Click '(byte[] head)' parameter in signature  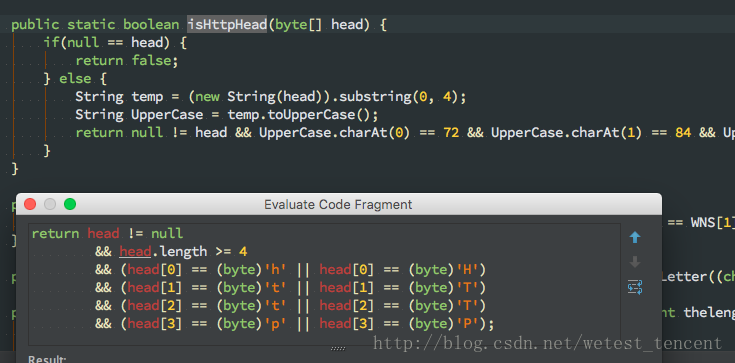pyautogui.click(x=319, y=24)
